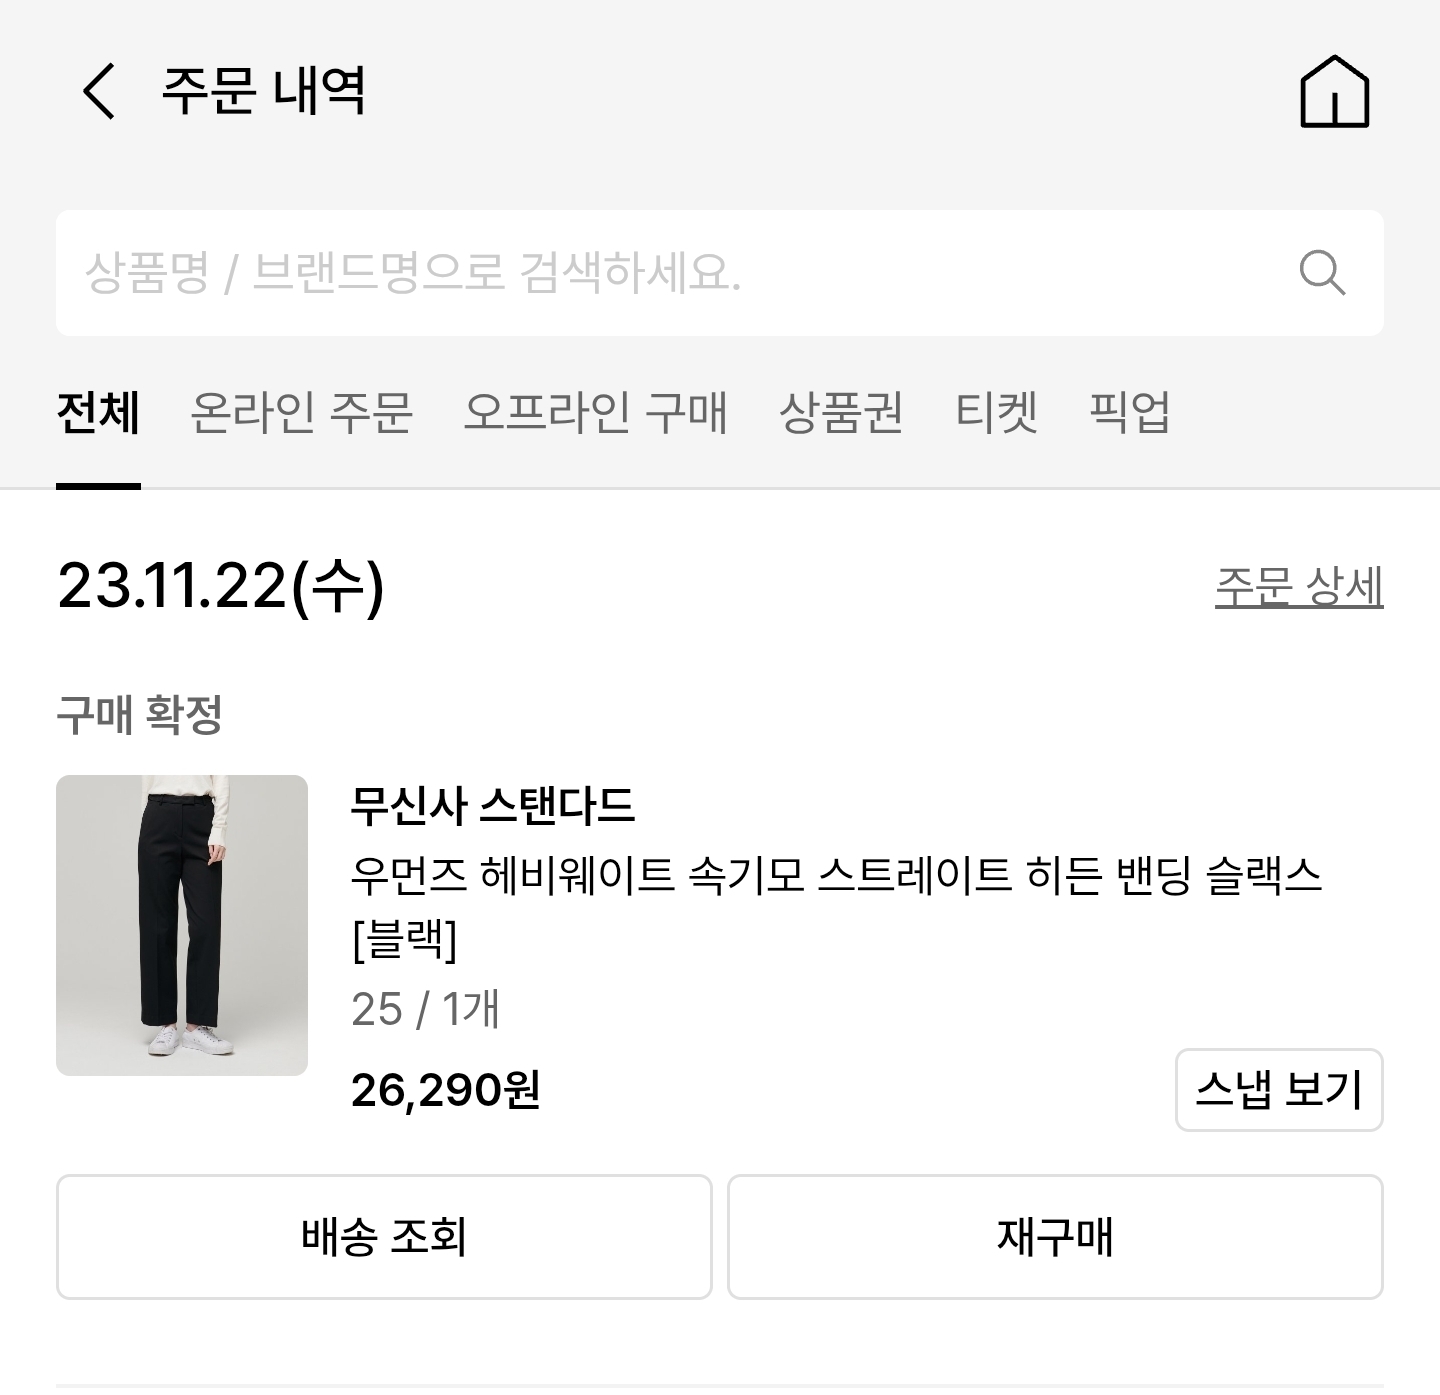Click the 배송 조회 button
This screenshot has width=1440, height=1395.
coord(384,1237)
